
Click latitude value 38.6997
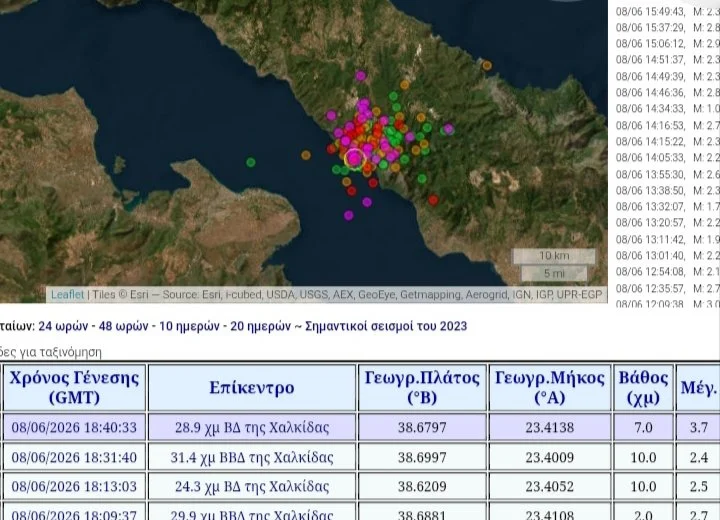[422, 458]
